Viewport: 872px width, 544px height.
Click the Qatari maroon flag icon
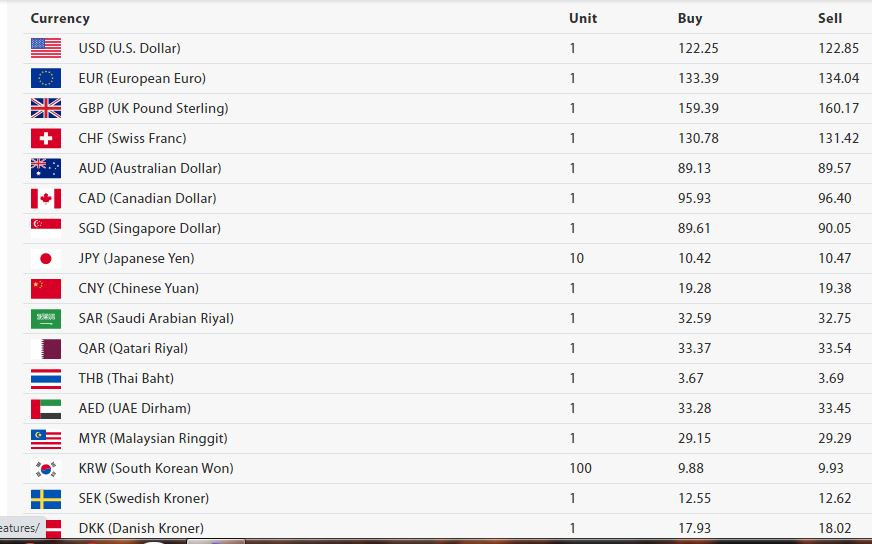click(46, 349)
